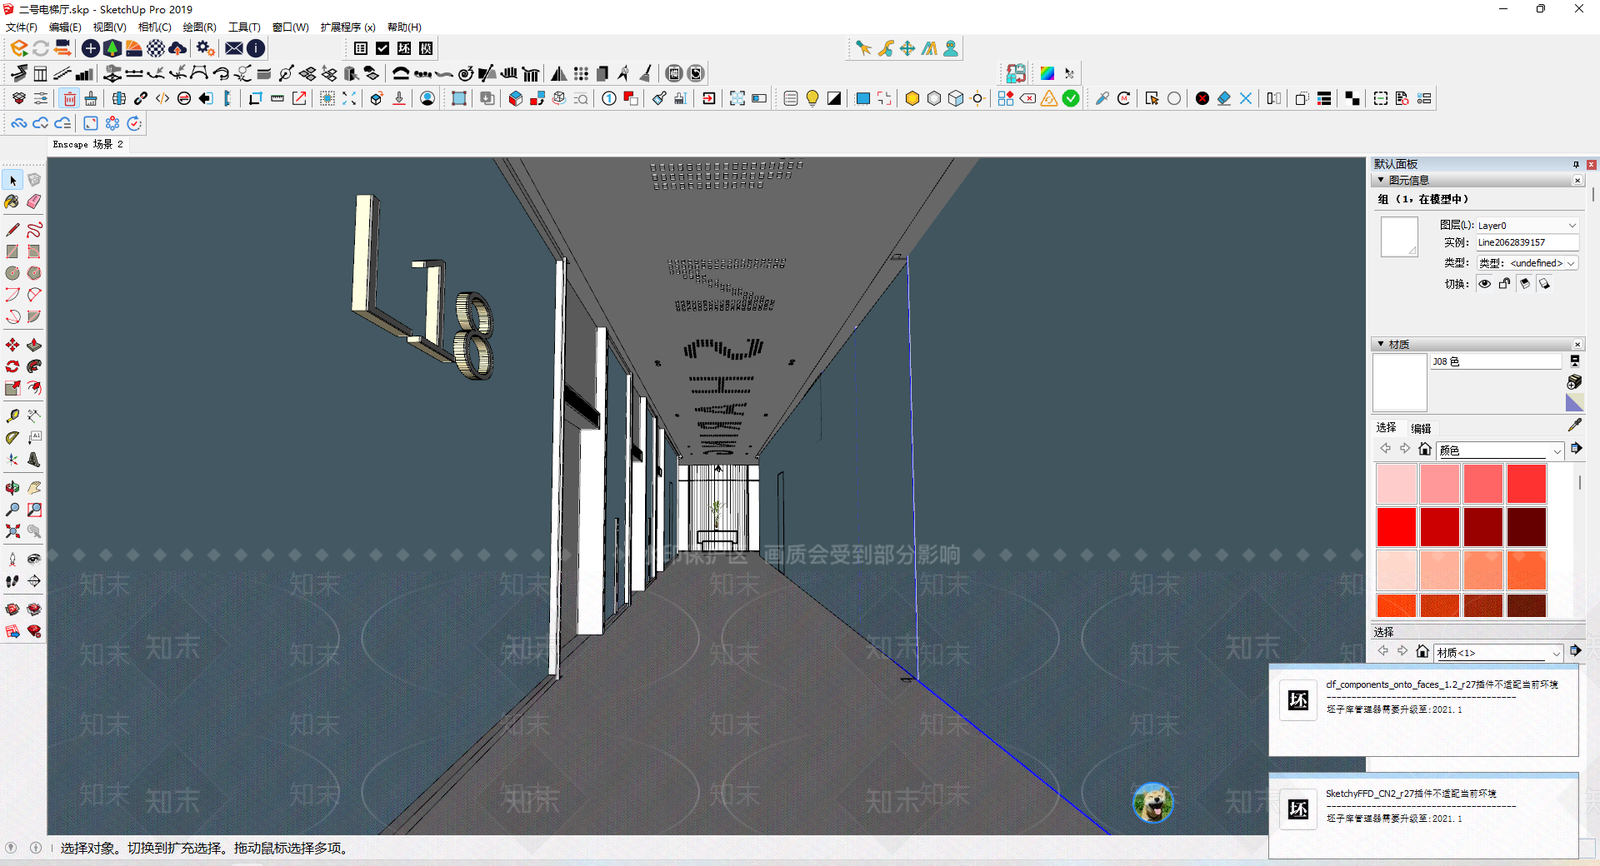The image size is (1600, 866).
Task: Click the home in-model materials button
Action: [x=1425, y=449]
